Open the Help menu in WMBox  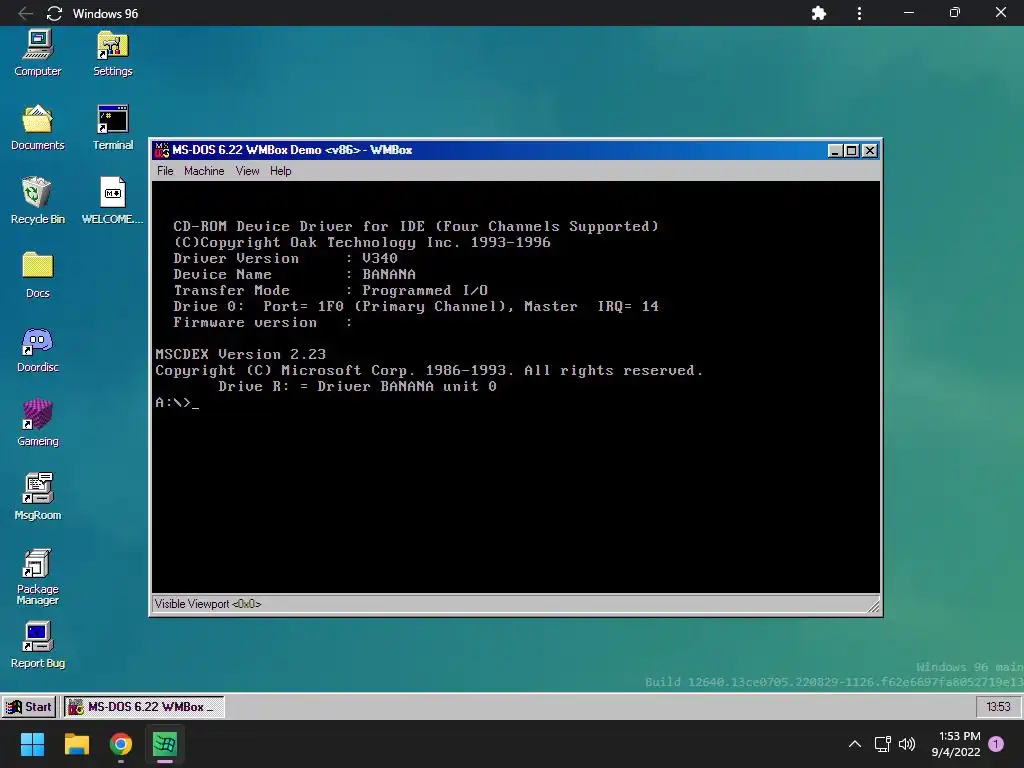tap(281, 171)
